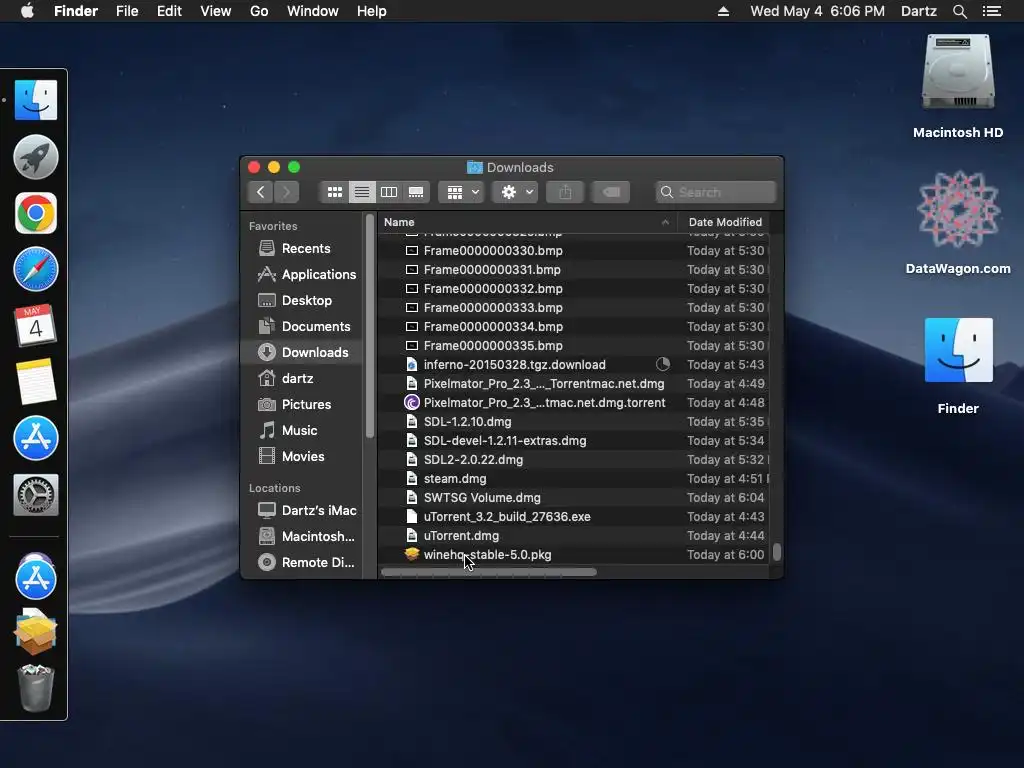Open the File menu
Image resolution: width=1024 pixels, height=768 pixels.
click(x=127, y=11)
